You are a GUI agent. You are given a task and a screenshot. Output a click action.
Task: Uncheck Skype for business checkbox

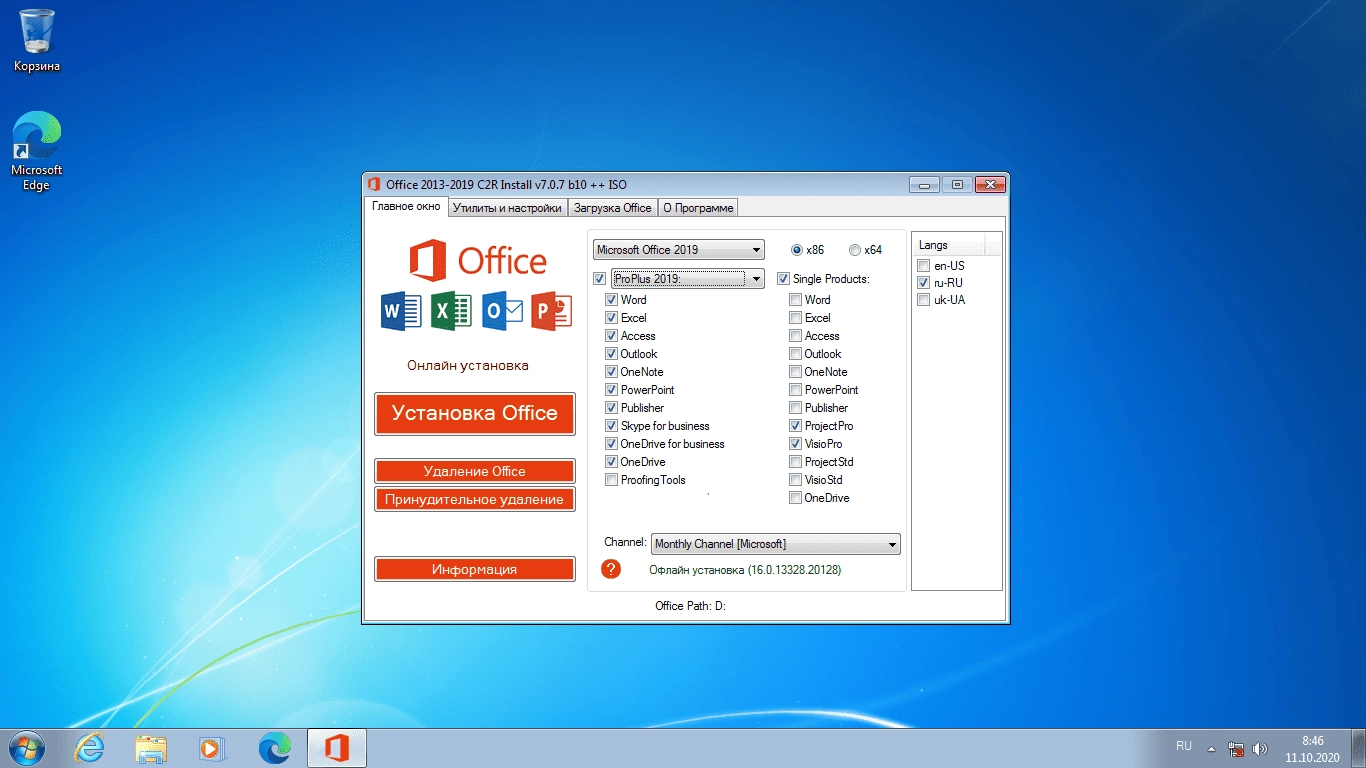(611, 426)
